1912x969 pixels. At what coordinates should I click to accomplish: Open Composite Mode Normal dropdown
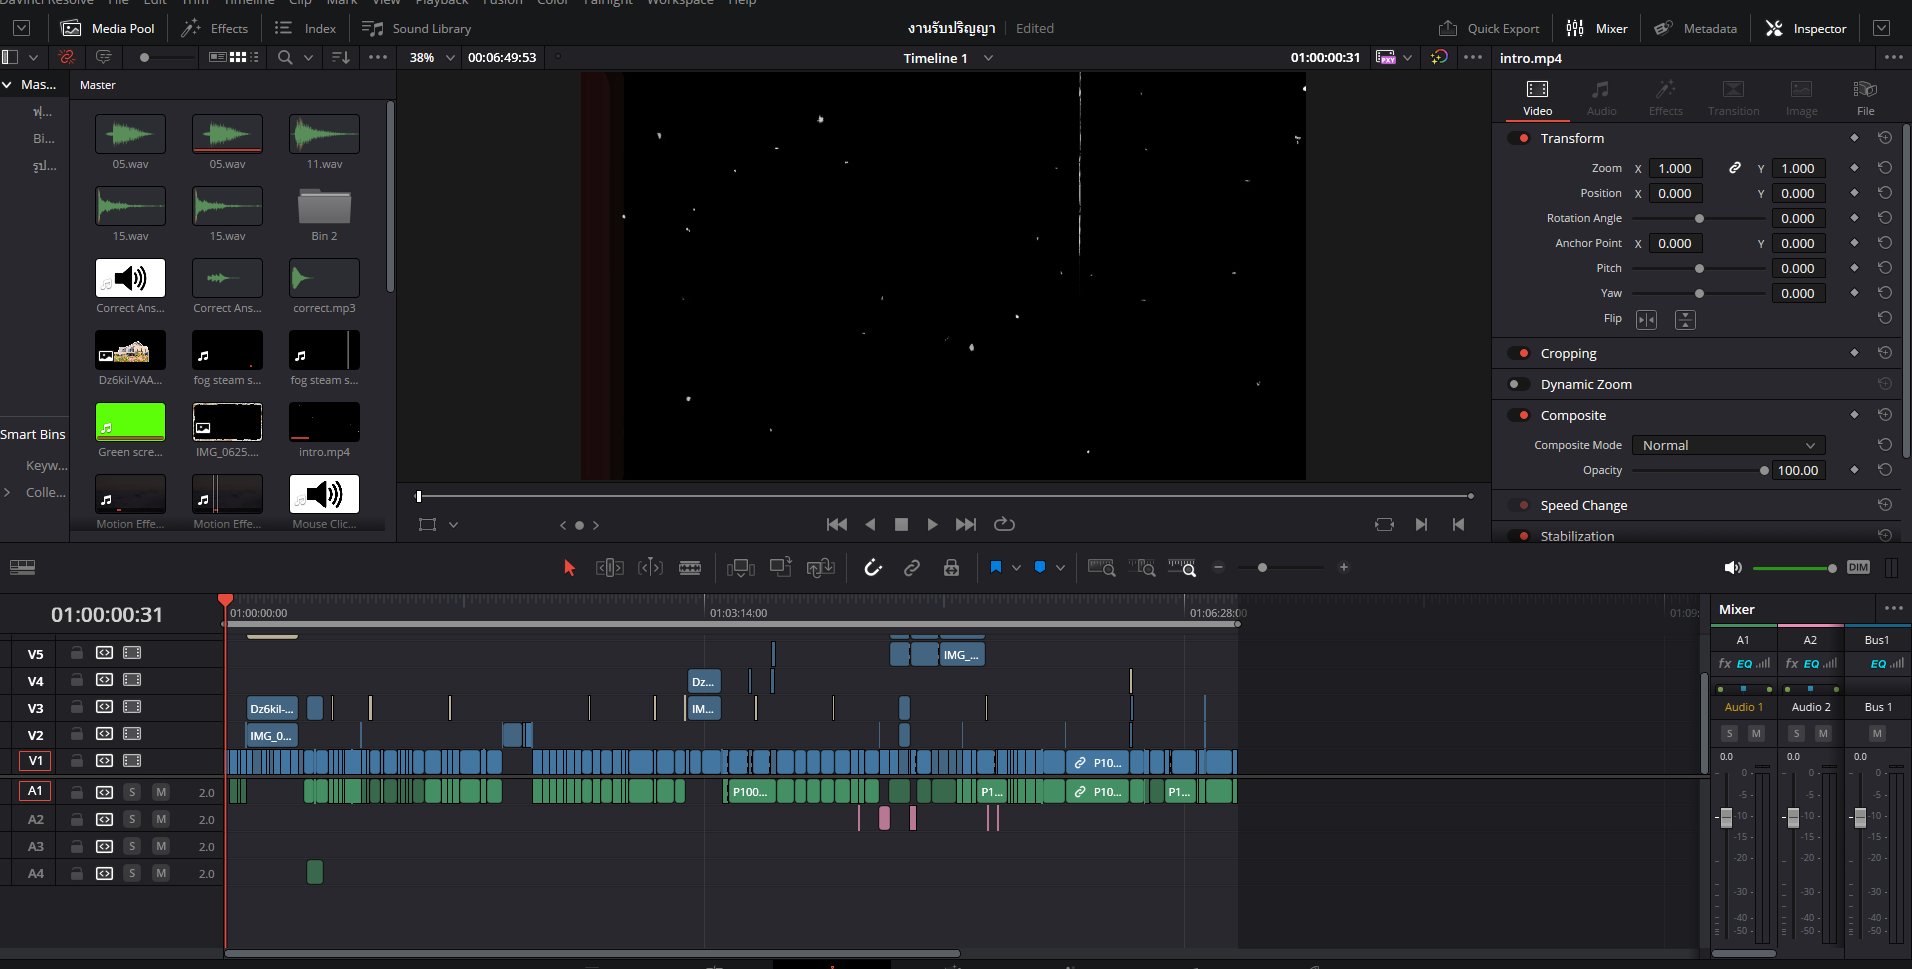tap(1728, 445)
